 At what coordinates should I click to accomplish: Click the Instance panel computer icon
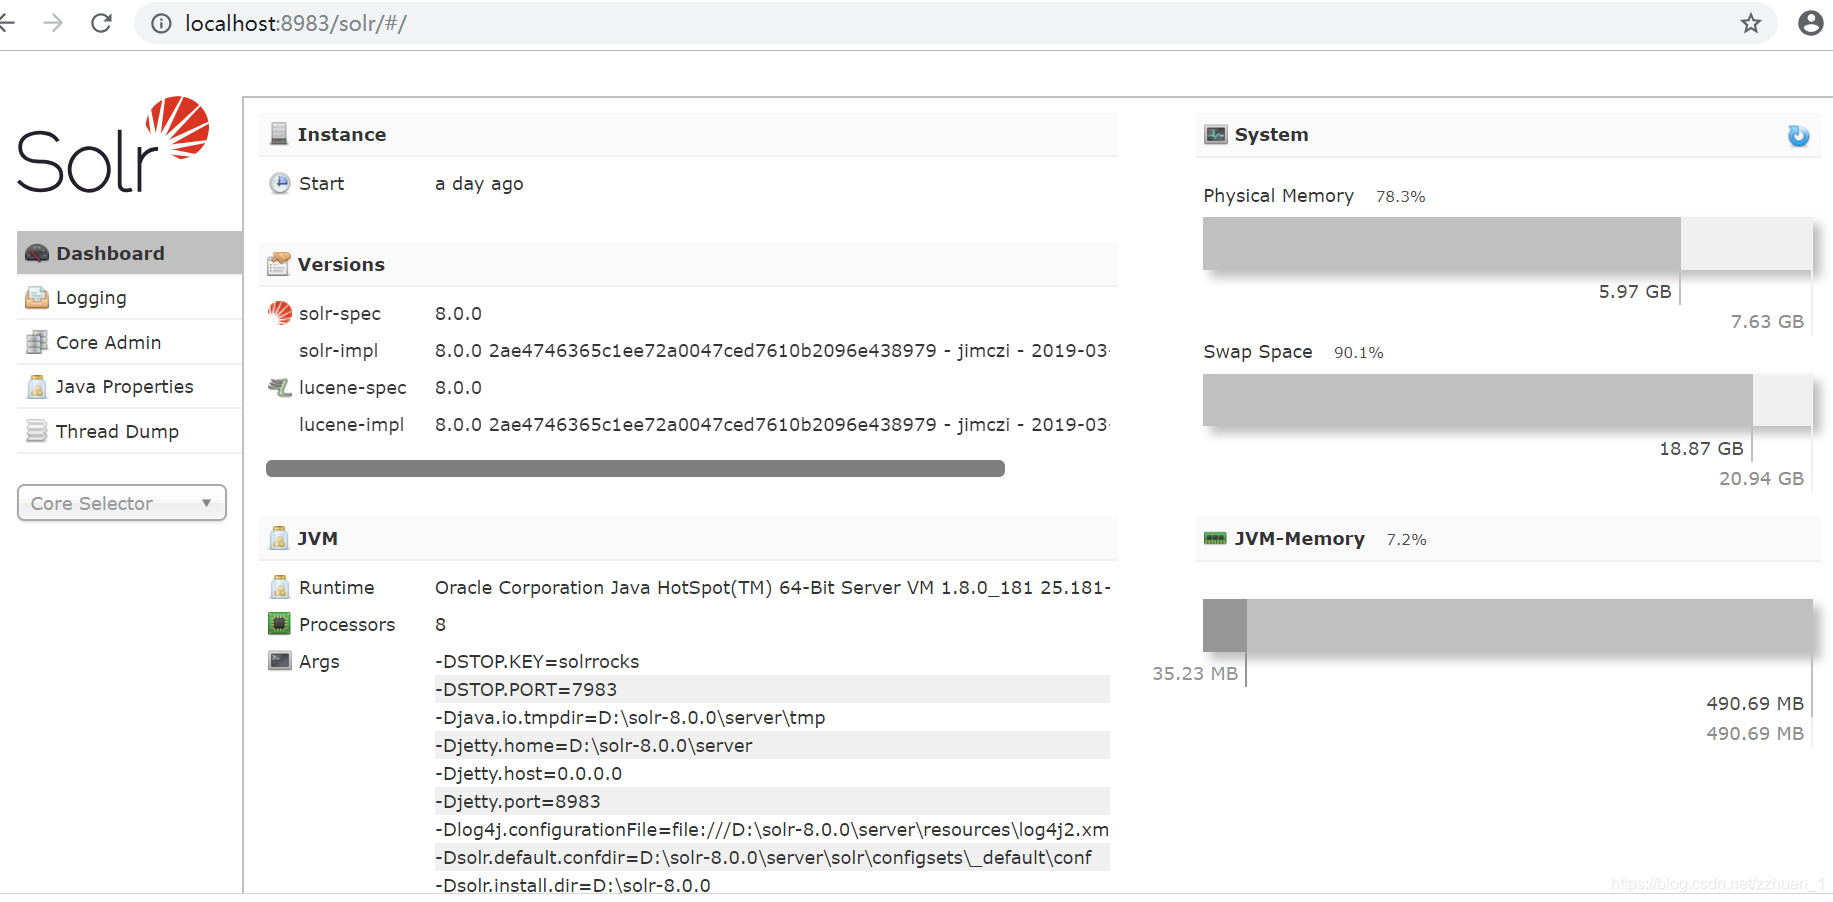click(278, 131)
